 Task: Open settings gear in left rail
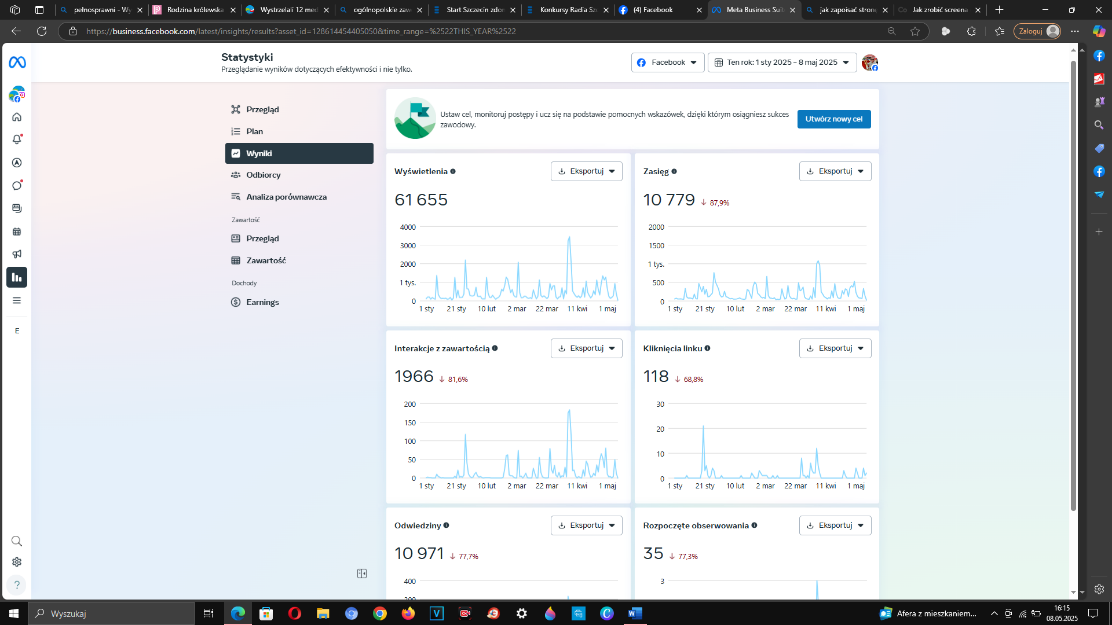point(17,562)
